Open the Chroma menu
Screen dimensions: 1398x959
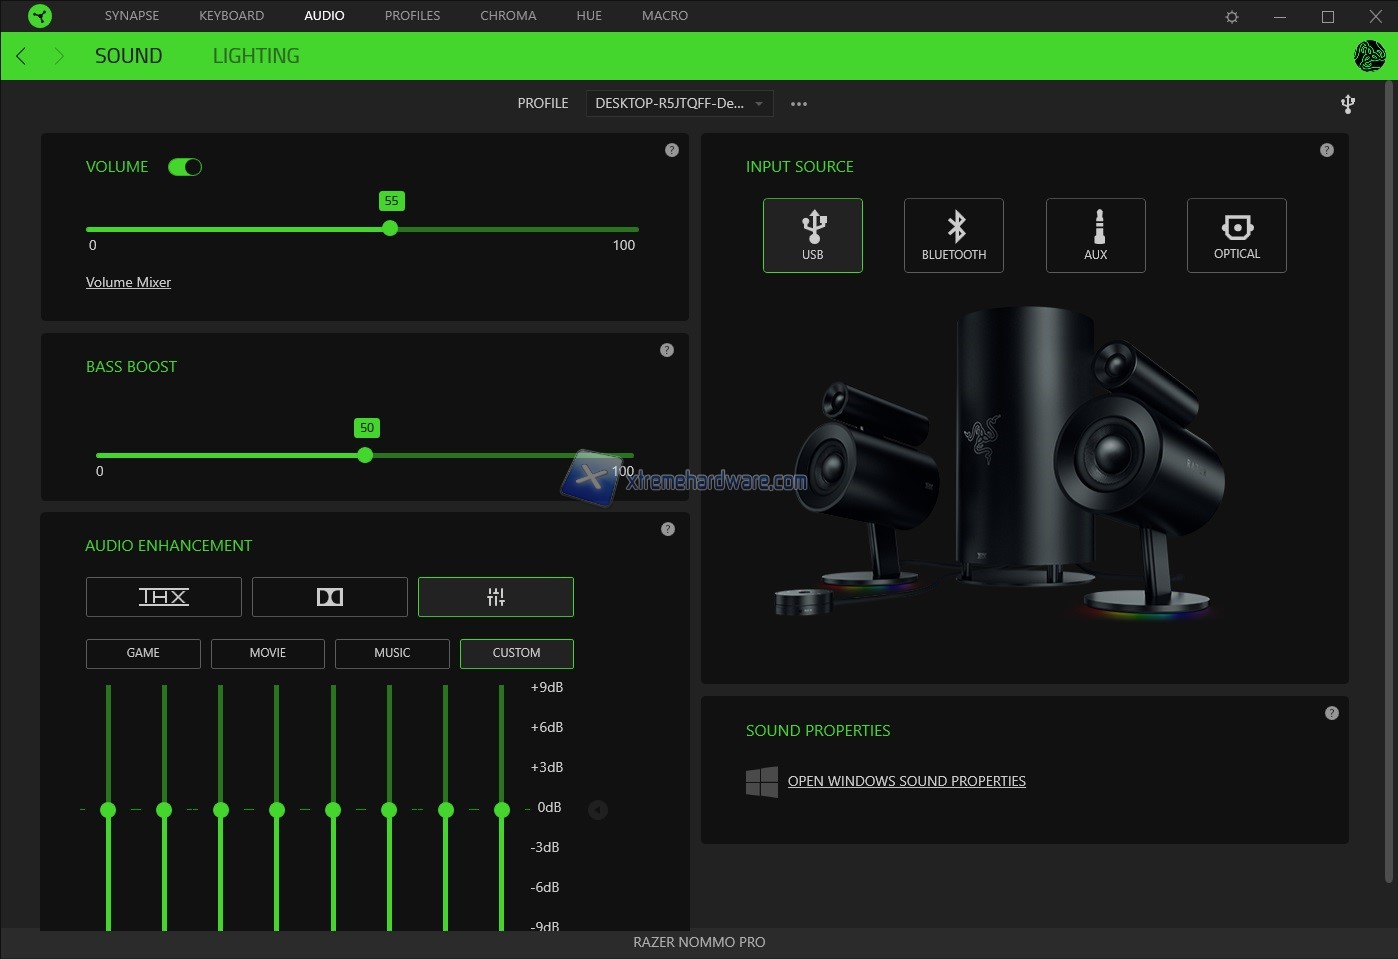click(508, 16)
